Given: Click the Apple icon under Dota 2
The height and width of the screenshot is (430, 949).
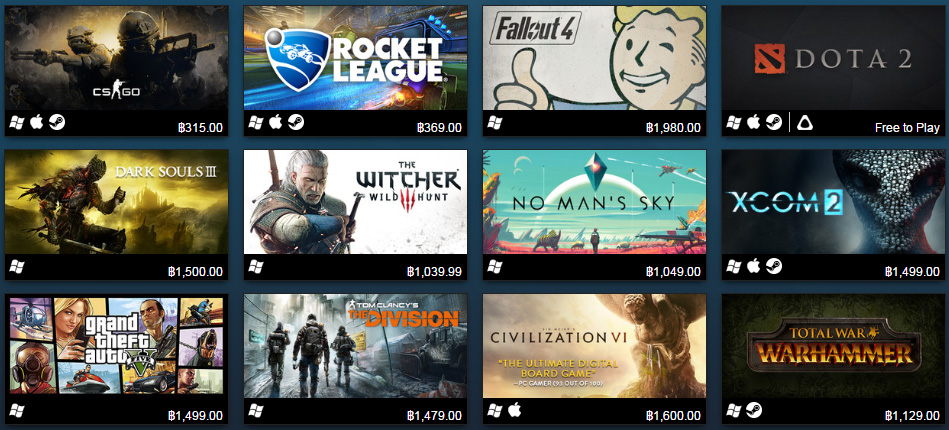Looking at the screenshot, I should [754, 122].
